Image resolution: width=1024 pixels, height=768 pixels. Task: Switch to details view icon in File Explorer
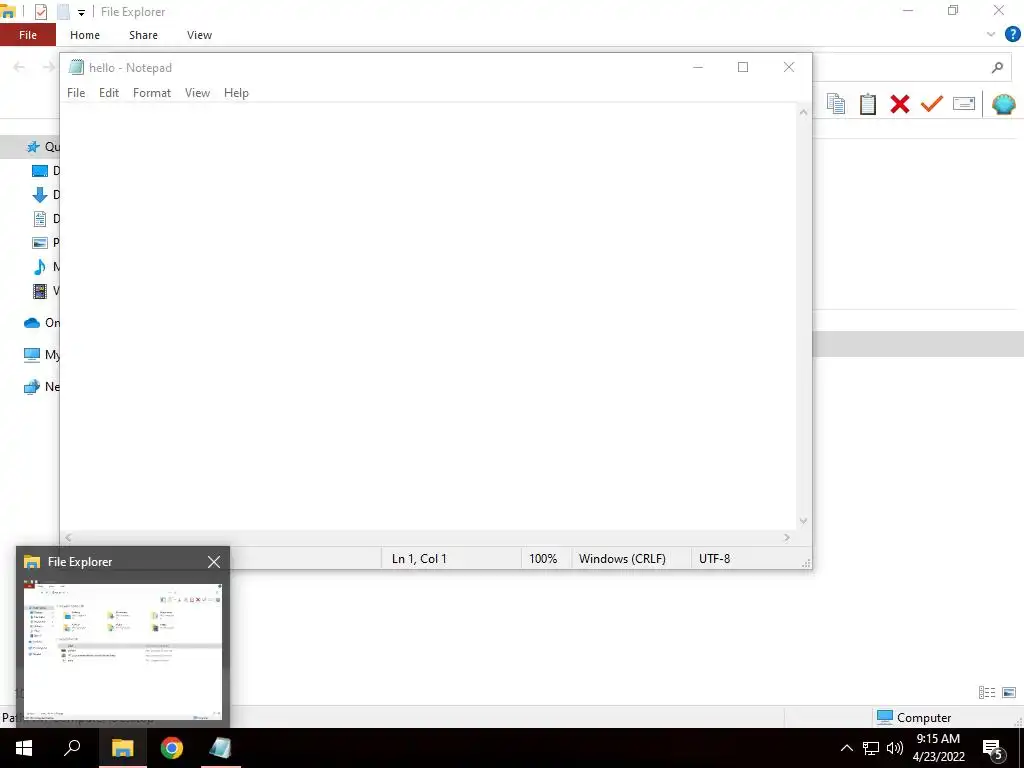[x=987, y=693]
